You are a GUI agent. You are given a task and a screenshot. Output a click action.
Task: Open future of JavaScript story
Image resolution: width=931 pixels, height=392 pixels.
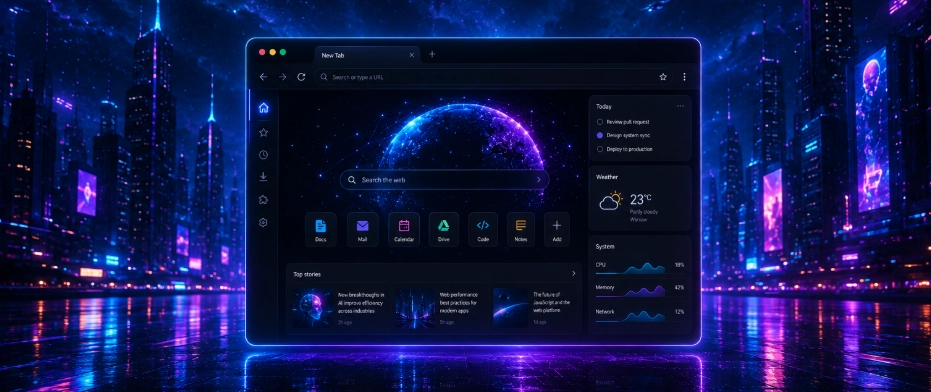[552, 302]
